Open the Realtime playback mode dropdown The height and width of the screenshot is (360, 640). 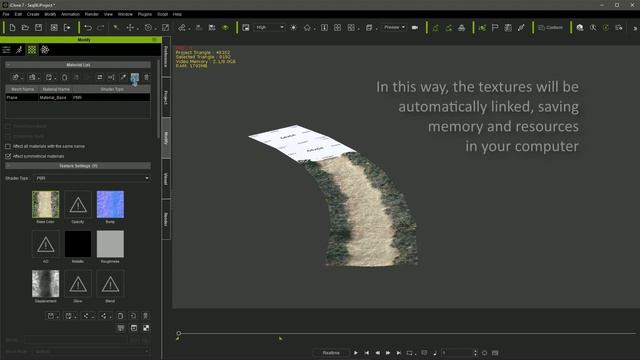(x=331, y=353)
